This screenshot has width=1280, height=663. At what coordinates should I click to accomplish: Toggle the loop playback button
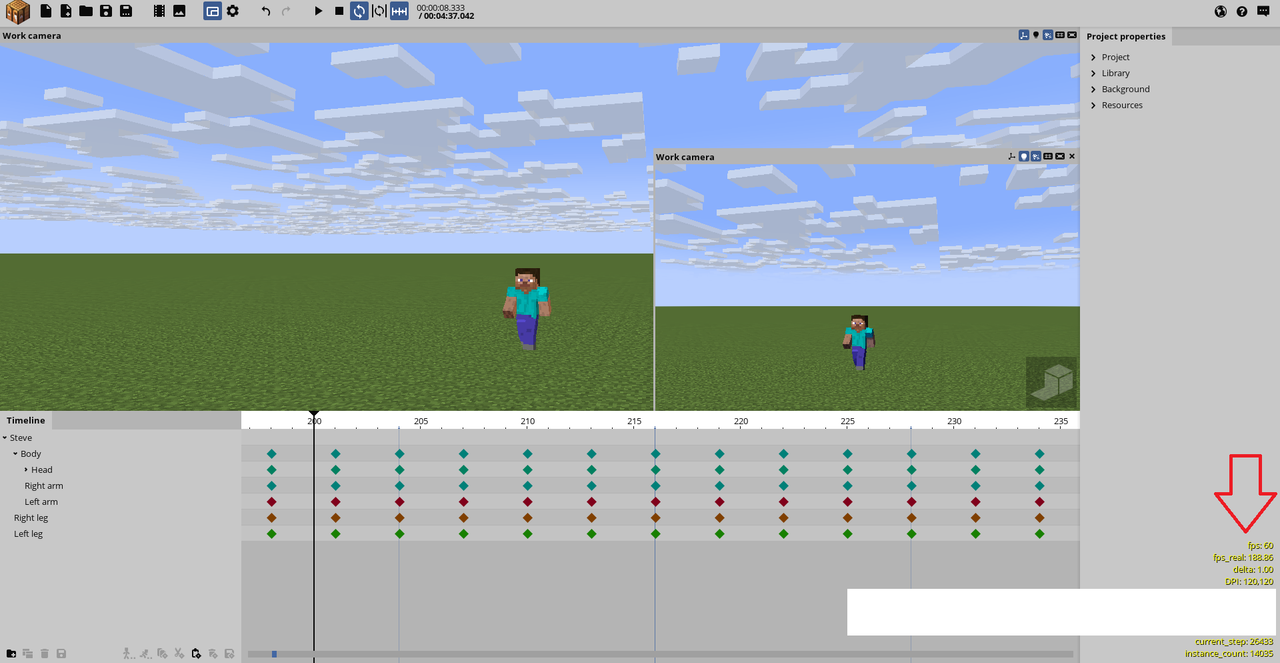coord(358,11)
